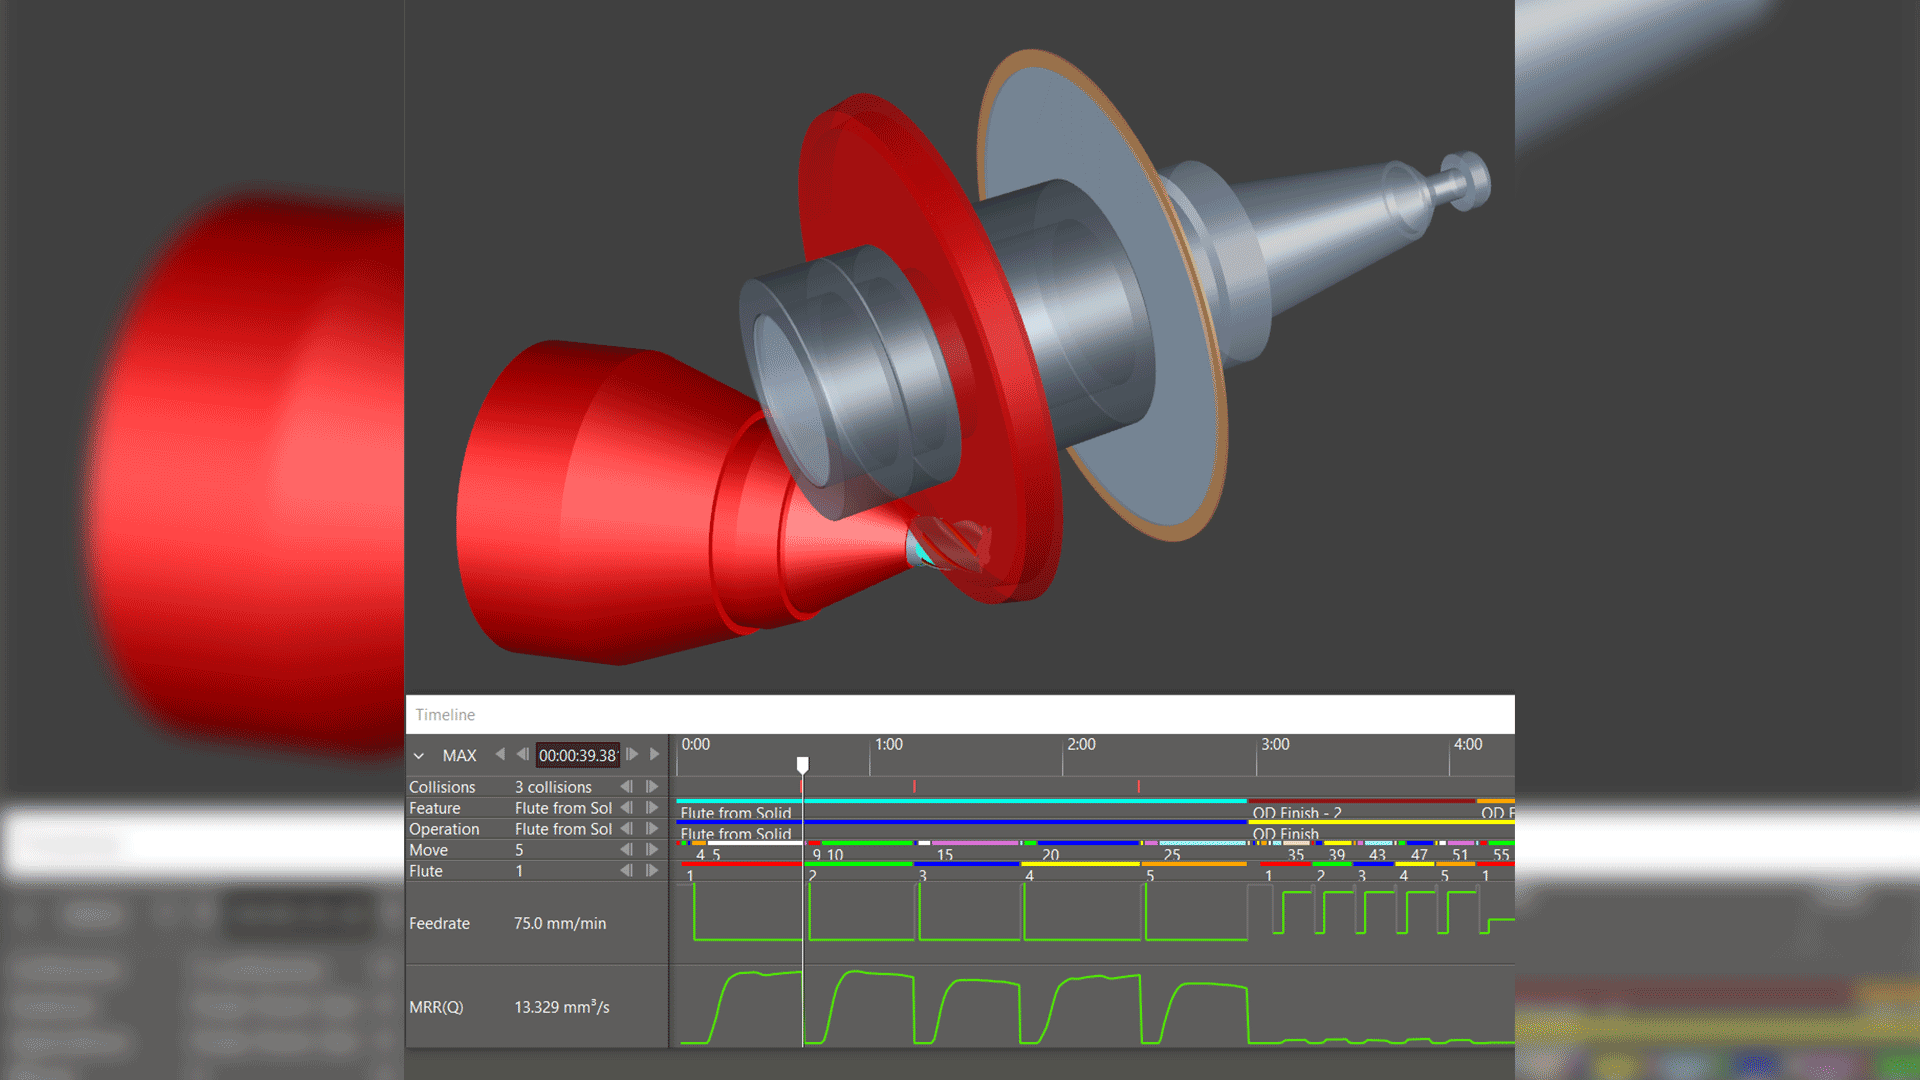This screenshot has width=1920, height=1080.
Task: Click 4:00 on the time ruler
Action: [1468, 745]
